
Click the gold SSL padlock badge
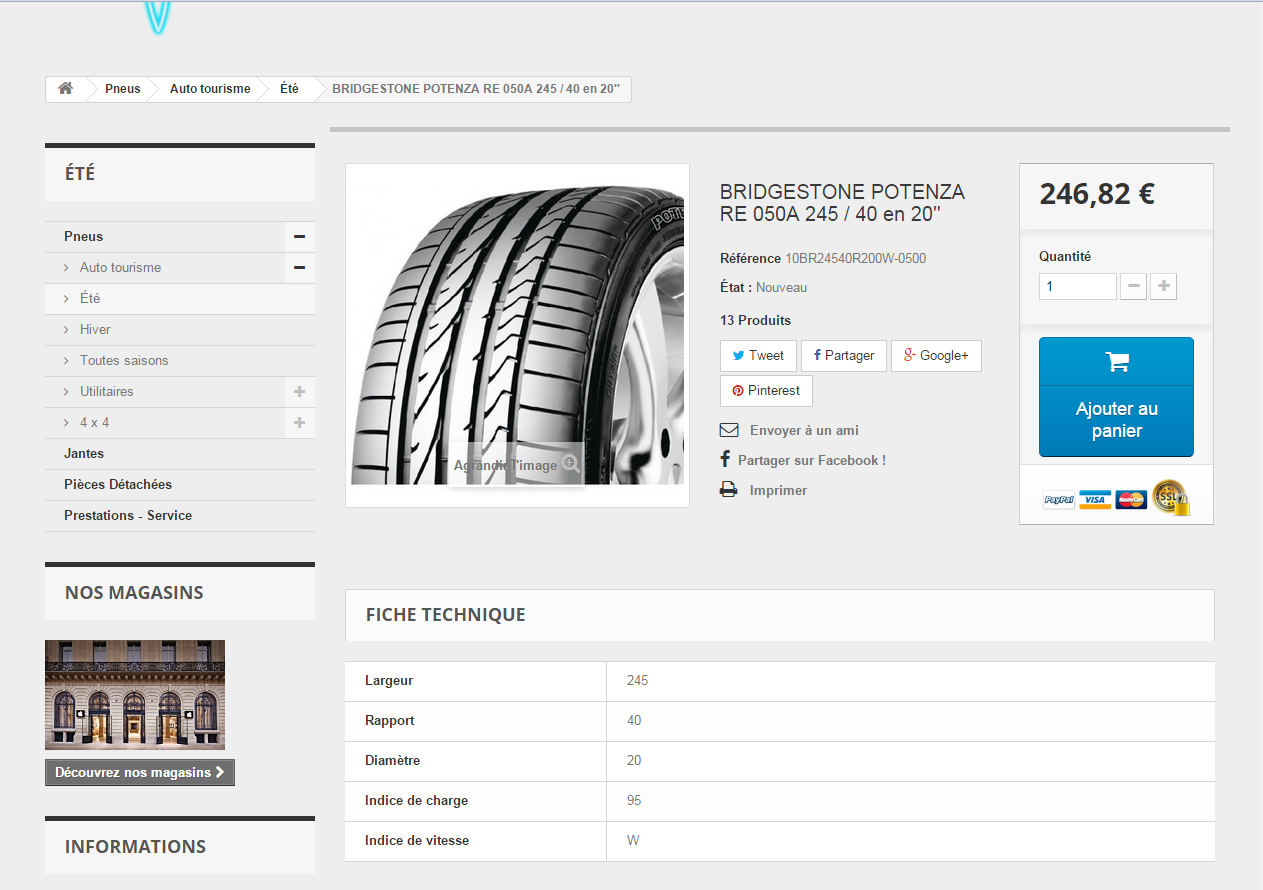pyautogui.click(x=1170, y=498)
